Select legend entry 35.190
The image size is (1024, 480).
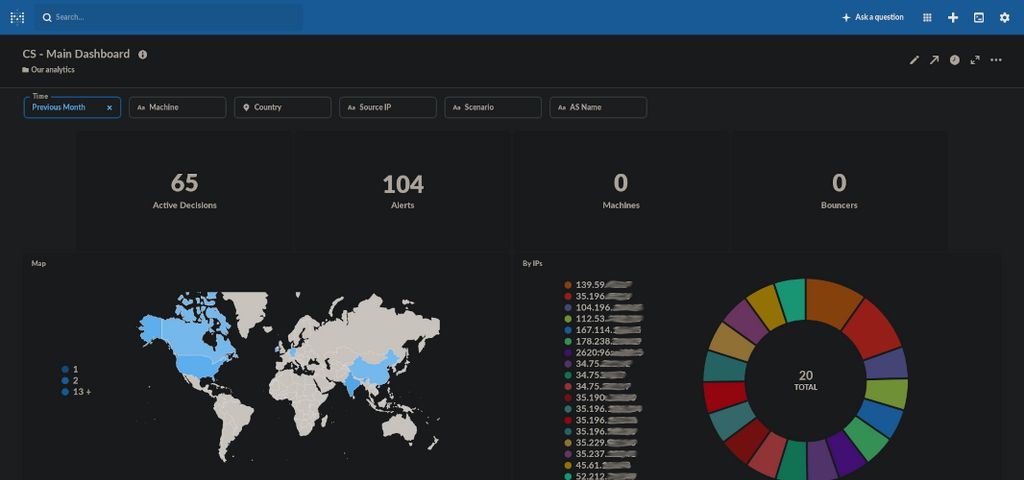[x=600, y=398]
